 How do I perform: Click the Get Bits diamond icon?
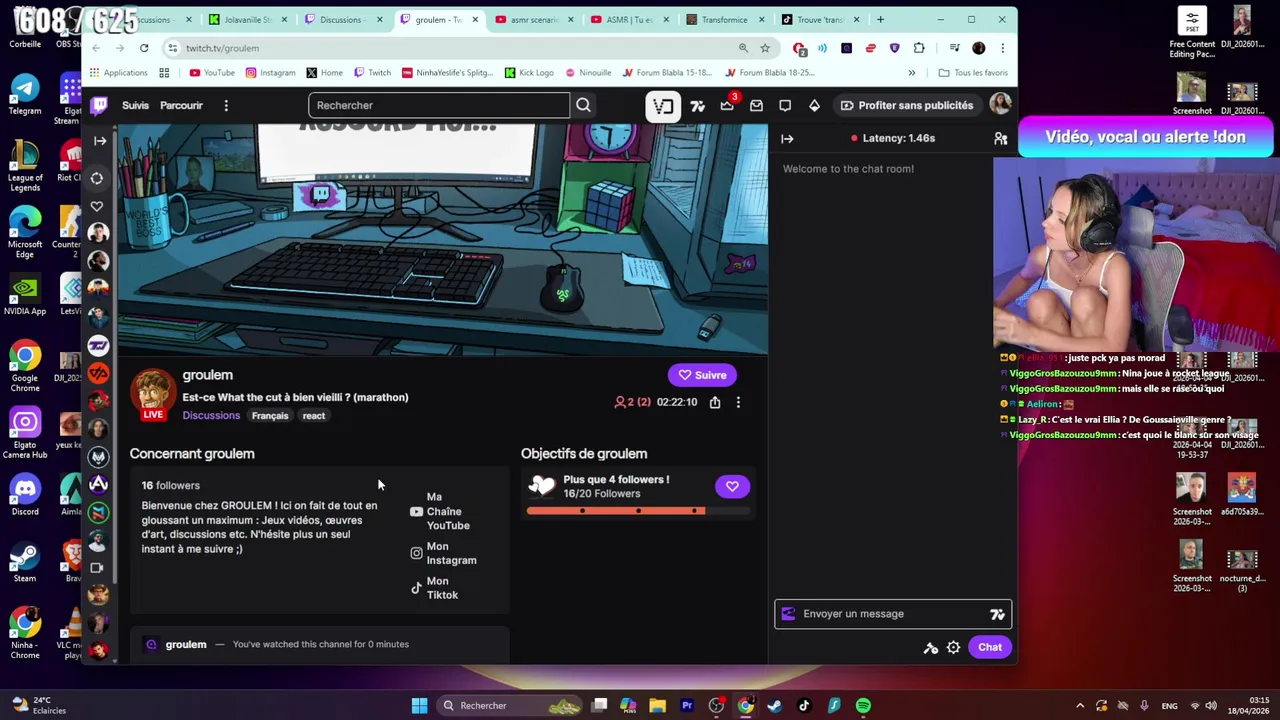(x=814, y=105)
